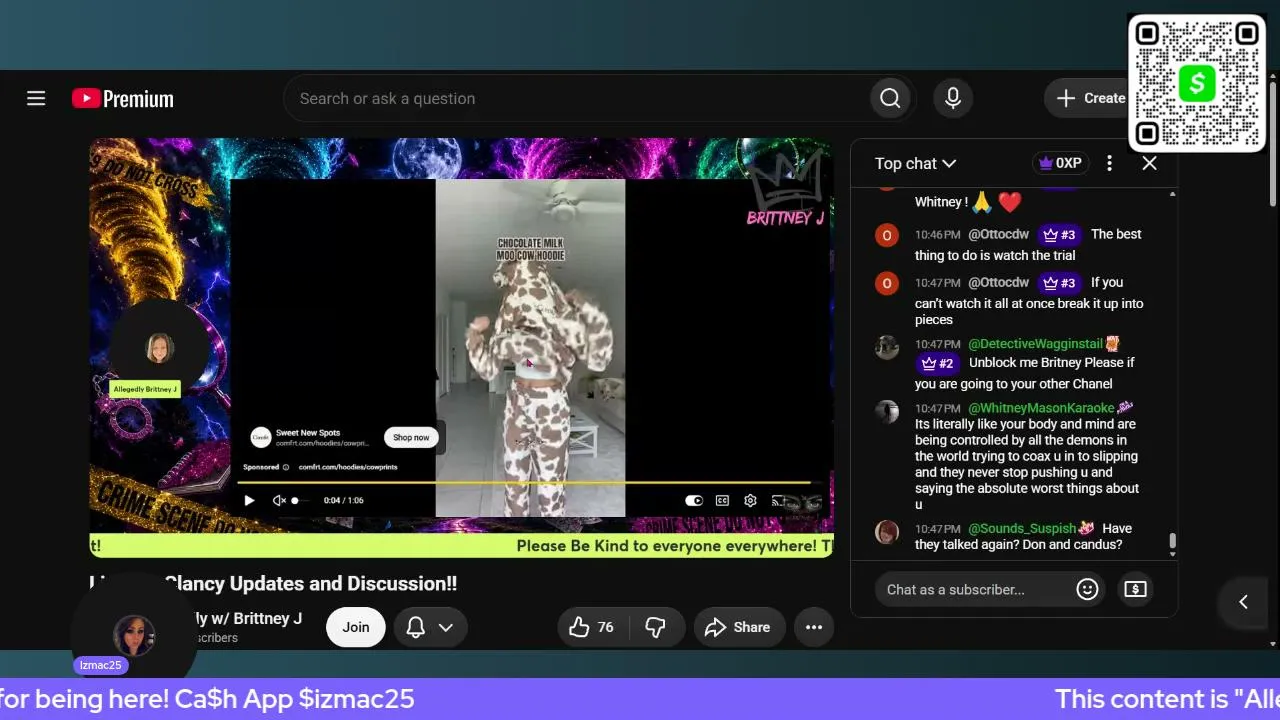View the 0XP crown points badge

point(1060,163)
